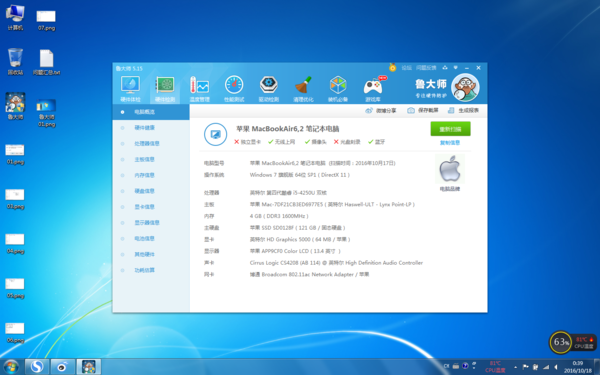Click the '4 GB ( DDR3 1600MHz )' memory value
The width and height of the screenshot is (600, 375).
click(x=279, y=216)
